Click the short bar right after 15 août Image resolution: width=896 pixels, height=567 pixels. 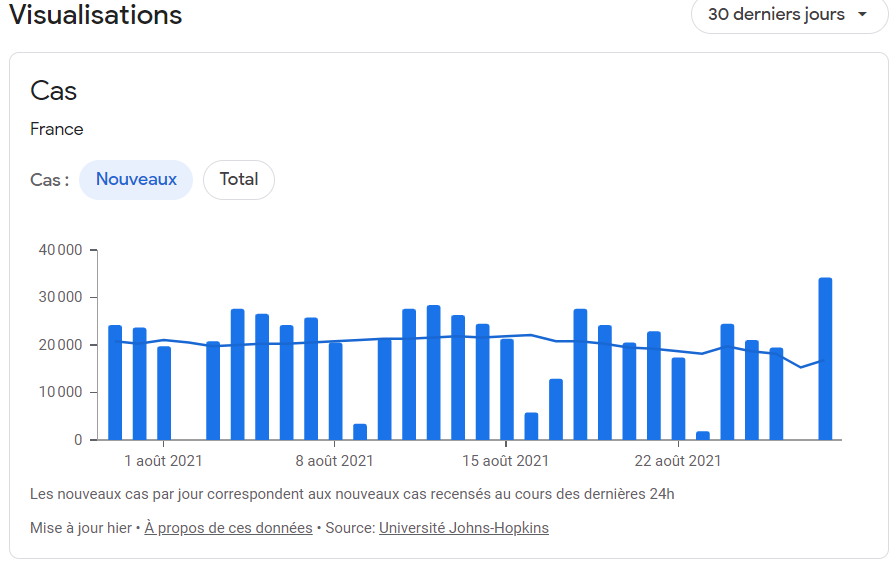tap(531, 426)
